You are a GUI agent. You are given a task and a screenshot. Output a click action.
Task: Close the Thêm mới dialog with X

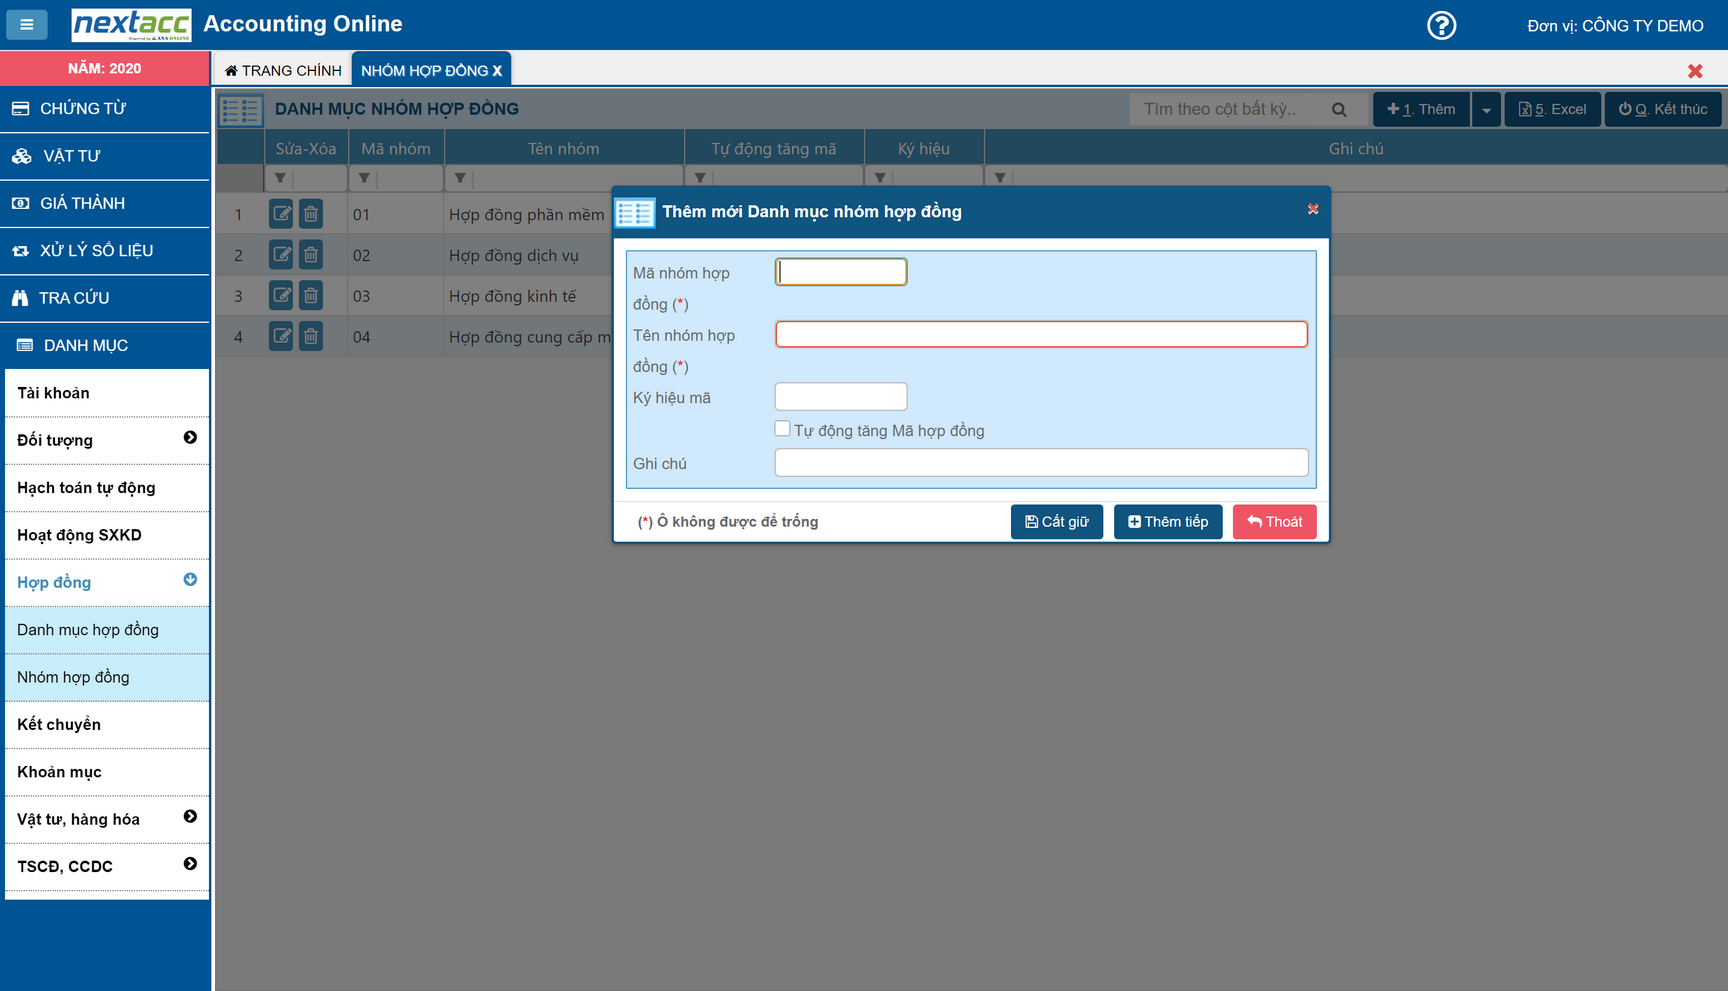pyautogui.click(x=1313, y=209)
